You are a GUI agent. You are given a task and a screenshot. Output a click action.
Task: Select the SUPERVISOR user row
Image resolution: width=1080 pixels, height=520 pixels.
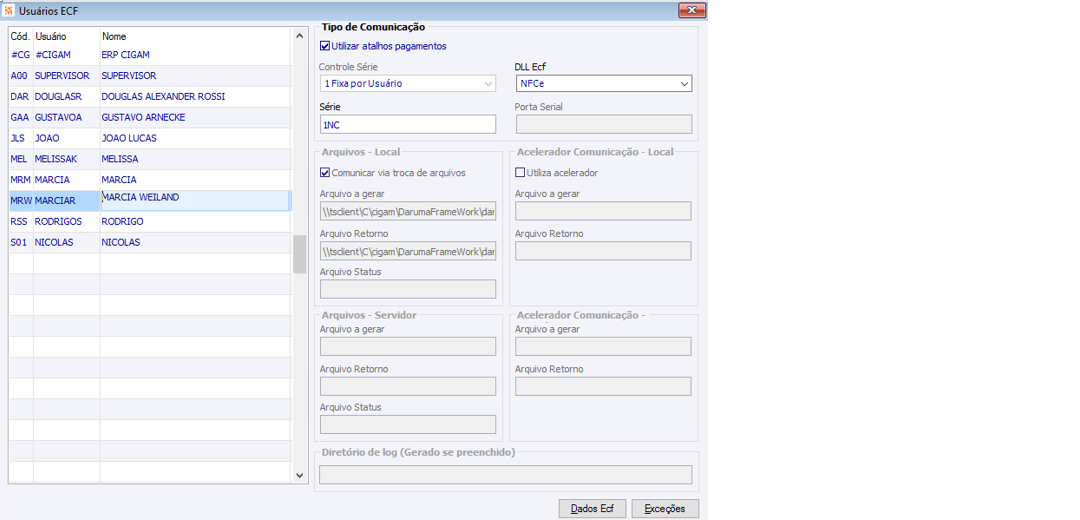pyautogui.click(x=128, y=76)
